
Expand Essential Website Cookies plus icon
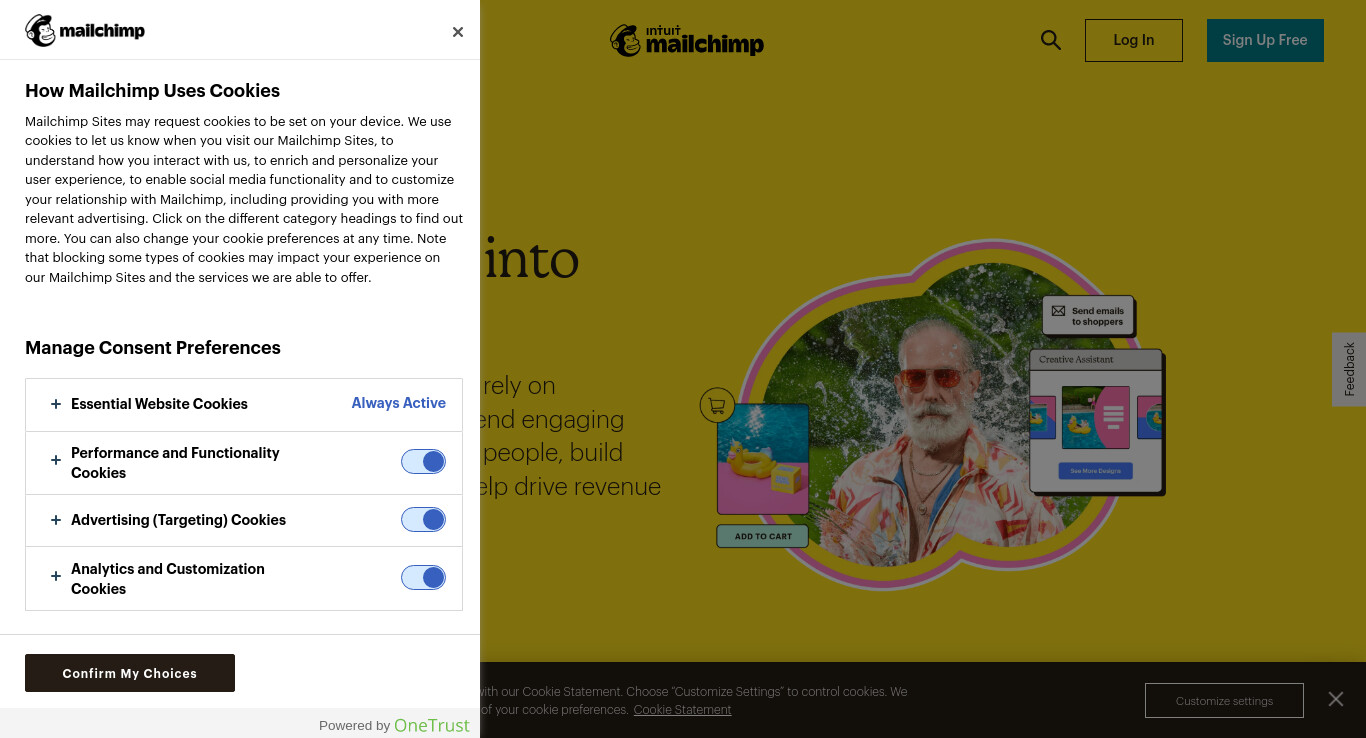56,404
